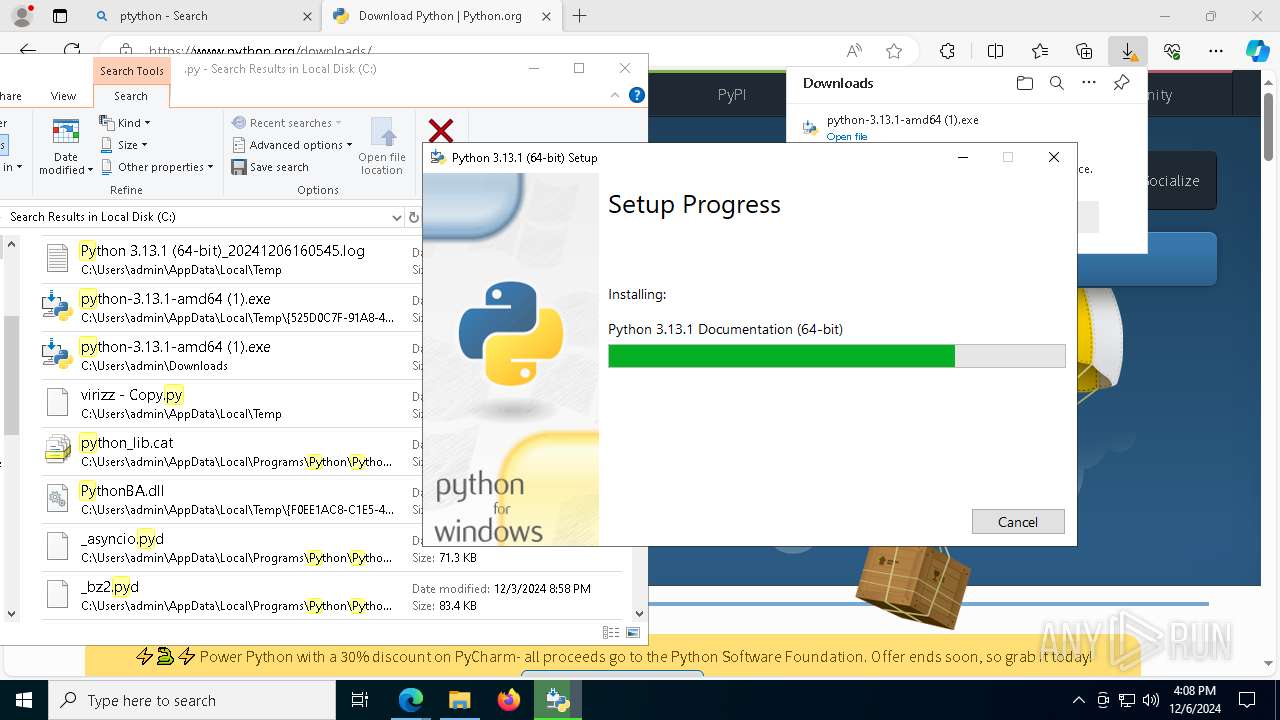Open the Collections icon in Edge
Viewport: 1280px width, 720px height.
click(x=1084, y=51)
